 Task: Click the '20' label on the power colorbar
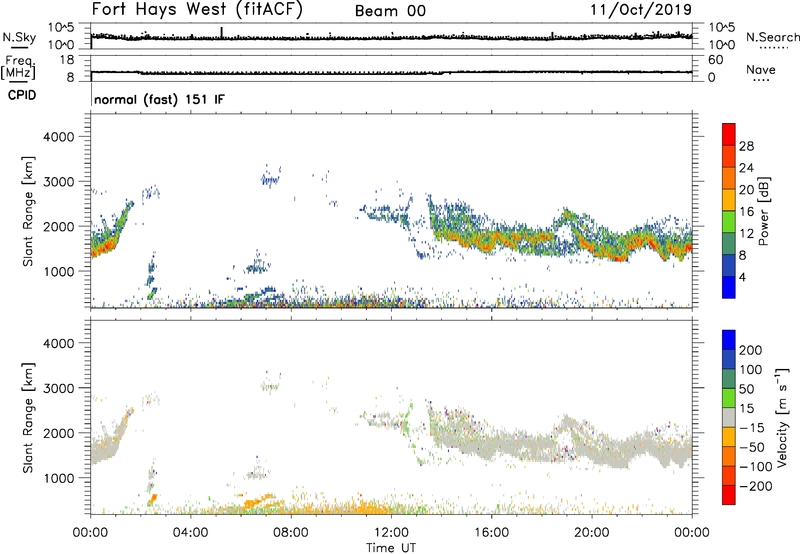746,190
